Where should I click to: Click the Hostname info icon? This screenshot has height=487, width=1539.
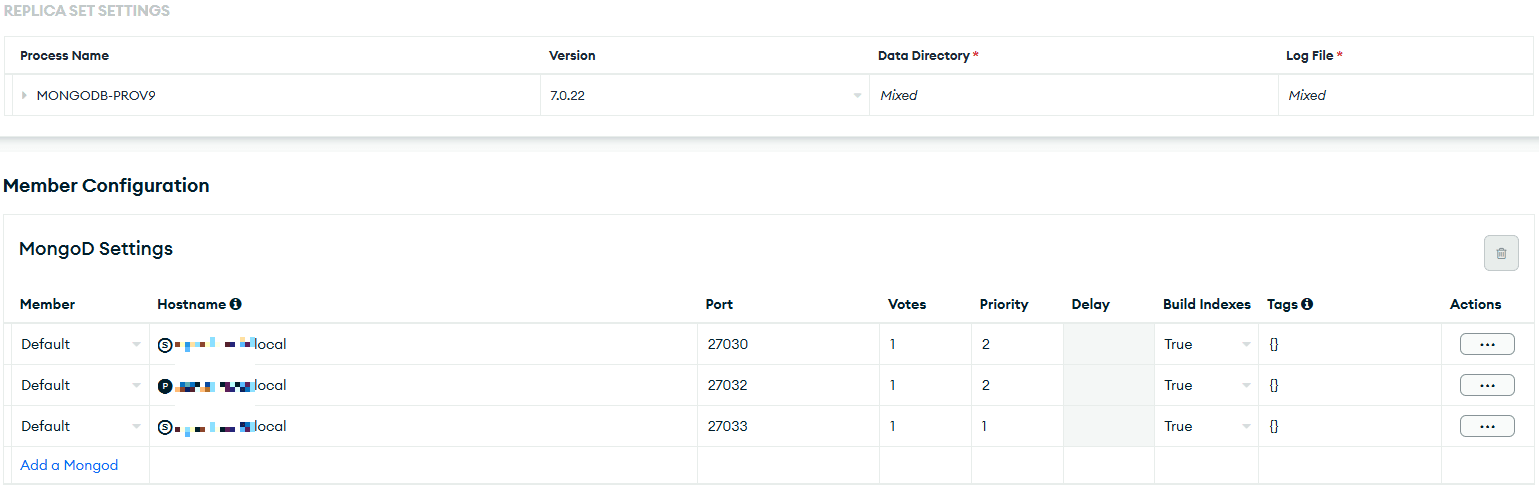pos(236,304)
